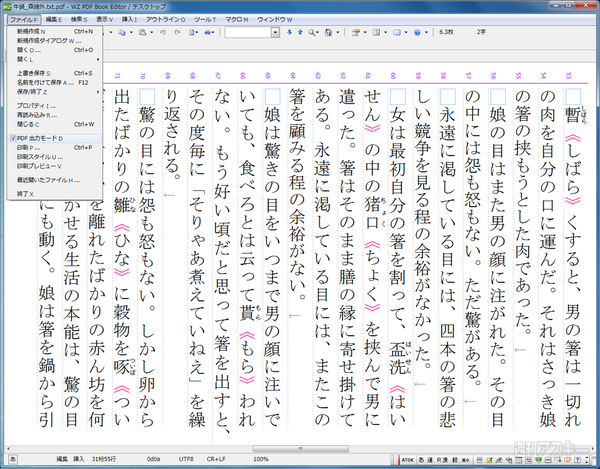Open the ツール menu
600x469 pixels.
[x=205, y=20]
